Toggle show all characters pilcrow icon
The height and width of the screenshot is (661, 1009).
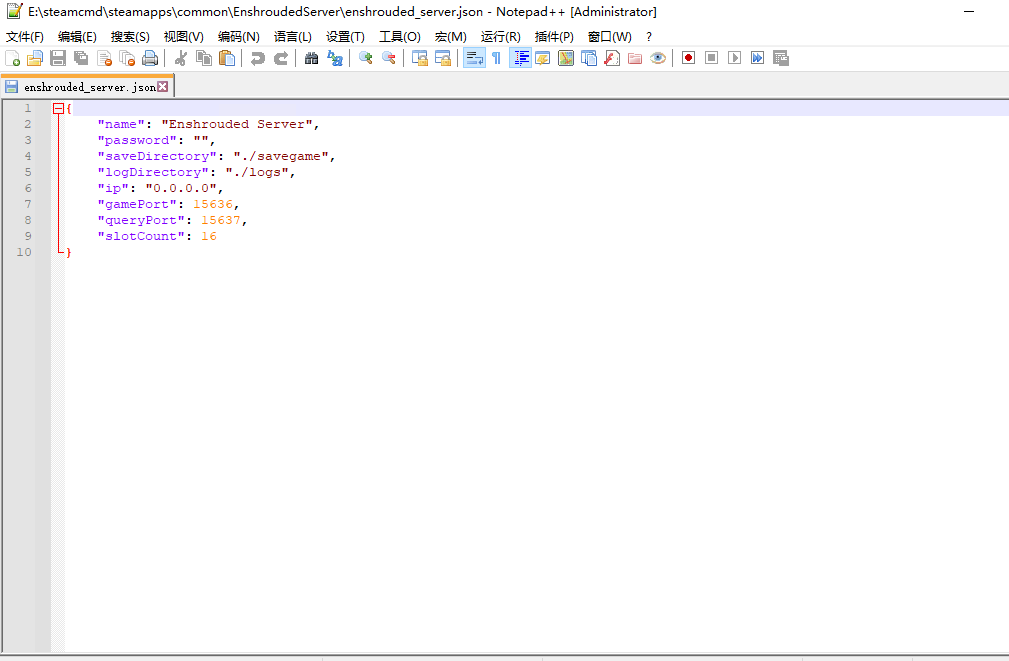[496, 58]
